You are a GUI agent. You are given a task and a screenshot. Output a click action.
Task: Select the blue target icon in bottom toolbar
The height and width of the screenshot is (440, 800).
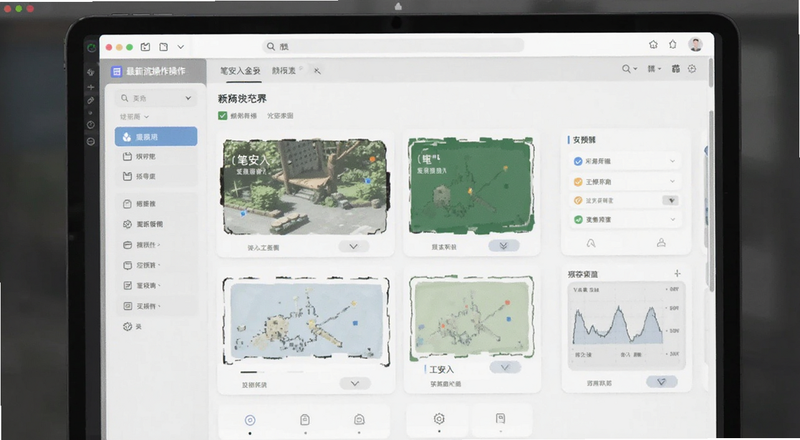click(249, 420)
